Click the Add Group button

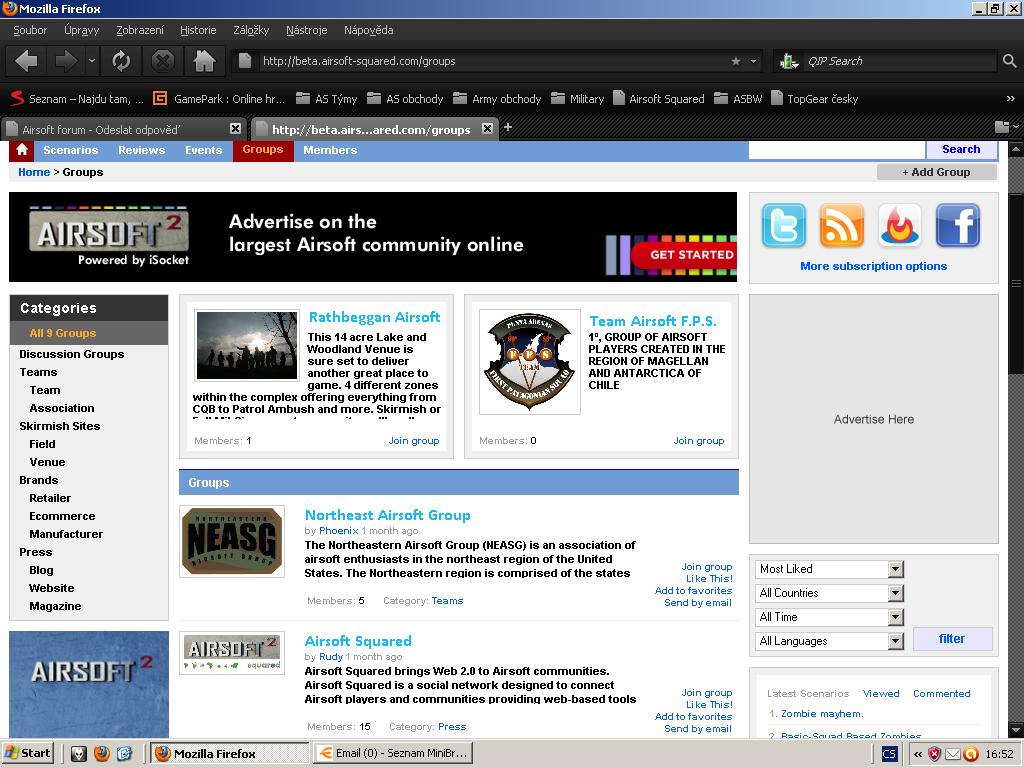point(936,172)
